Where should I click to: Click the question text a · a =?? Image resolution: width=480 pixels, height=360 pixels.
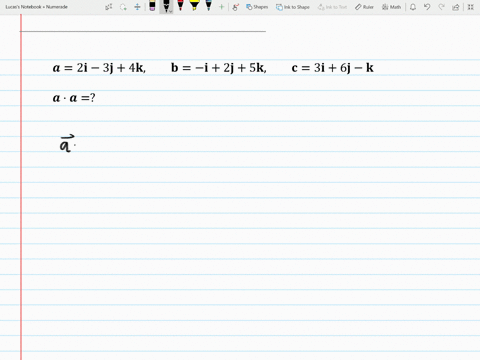click(74, 98)
